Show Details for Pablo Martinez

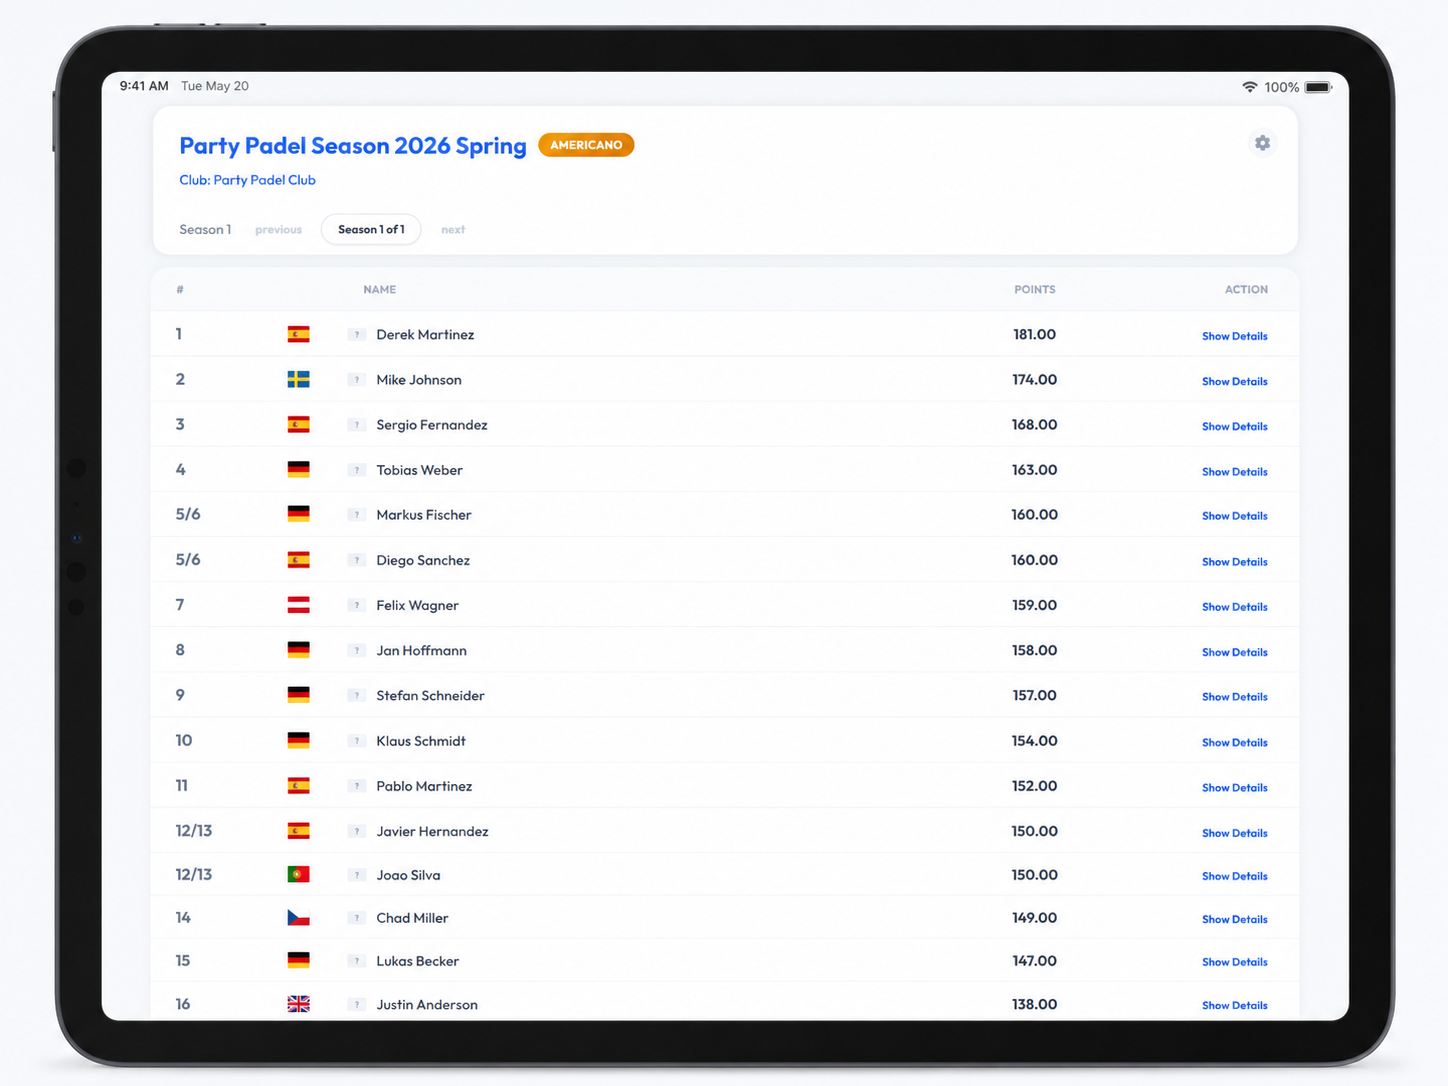click(x=1234, y=788)
